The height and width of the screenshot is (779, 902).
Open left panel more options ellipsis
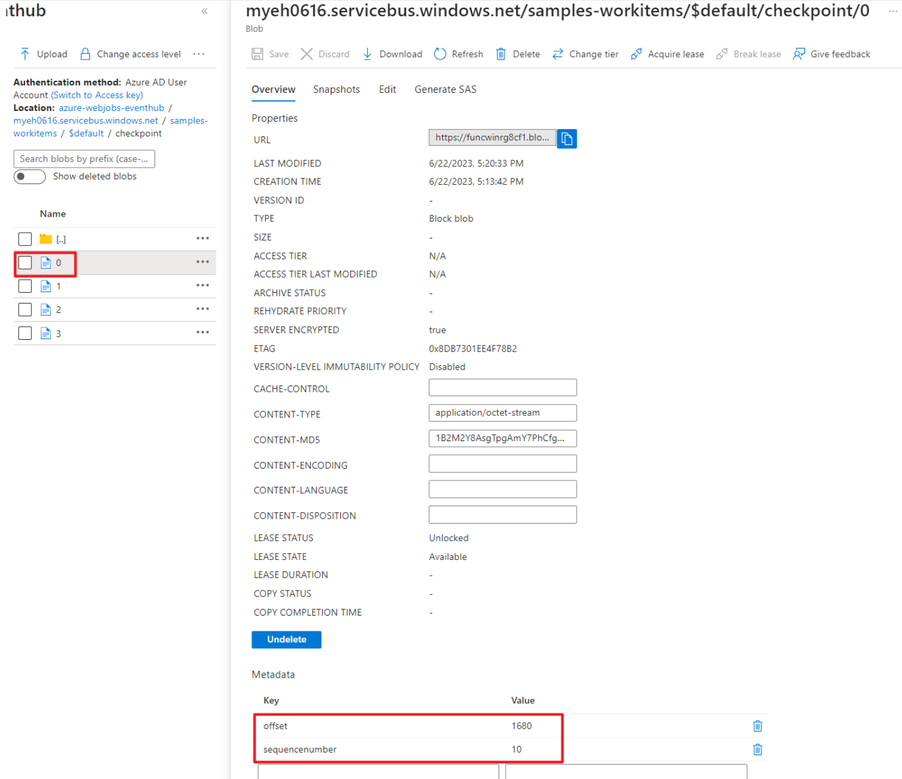pyautogui.click(x=198, y=54)
